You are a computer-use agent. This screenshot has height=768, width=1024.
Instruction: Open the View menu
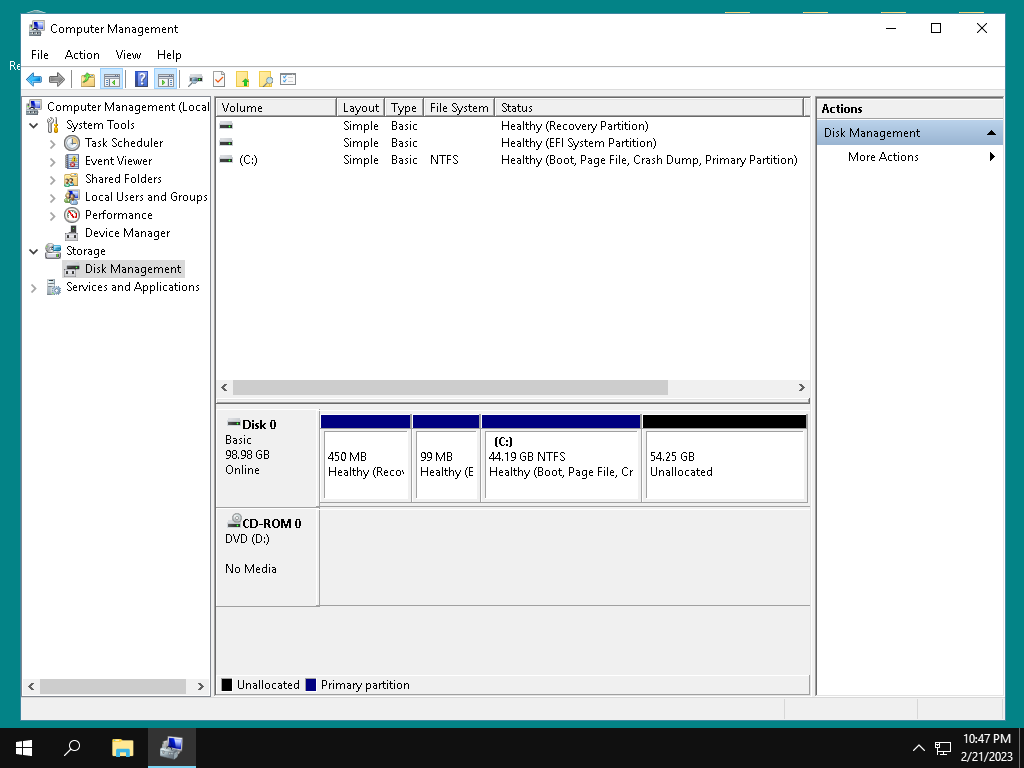(x=128, y=55)
